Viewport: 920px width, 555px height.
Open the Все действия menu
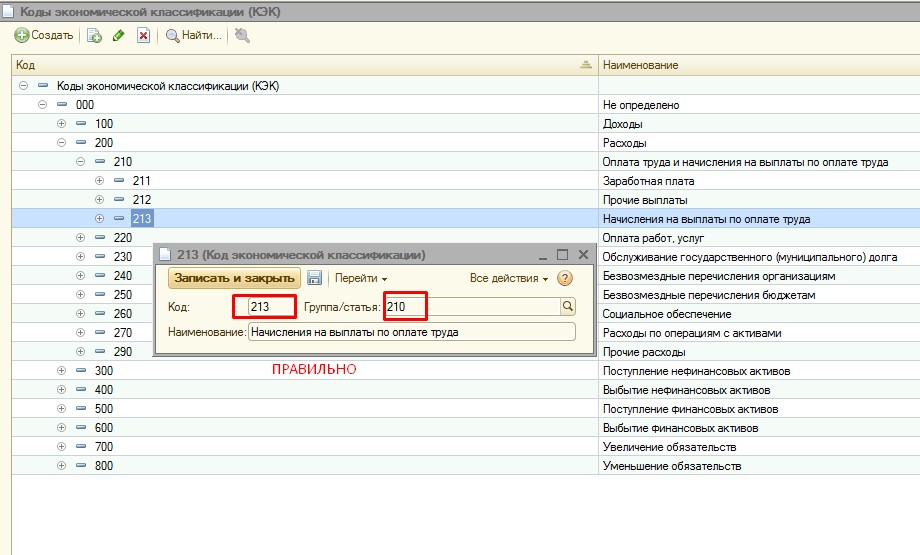pos(509,278)
